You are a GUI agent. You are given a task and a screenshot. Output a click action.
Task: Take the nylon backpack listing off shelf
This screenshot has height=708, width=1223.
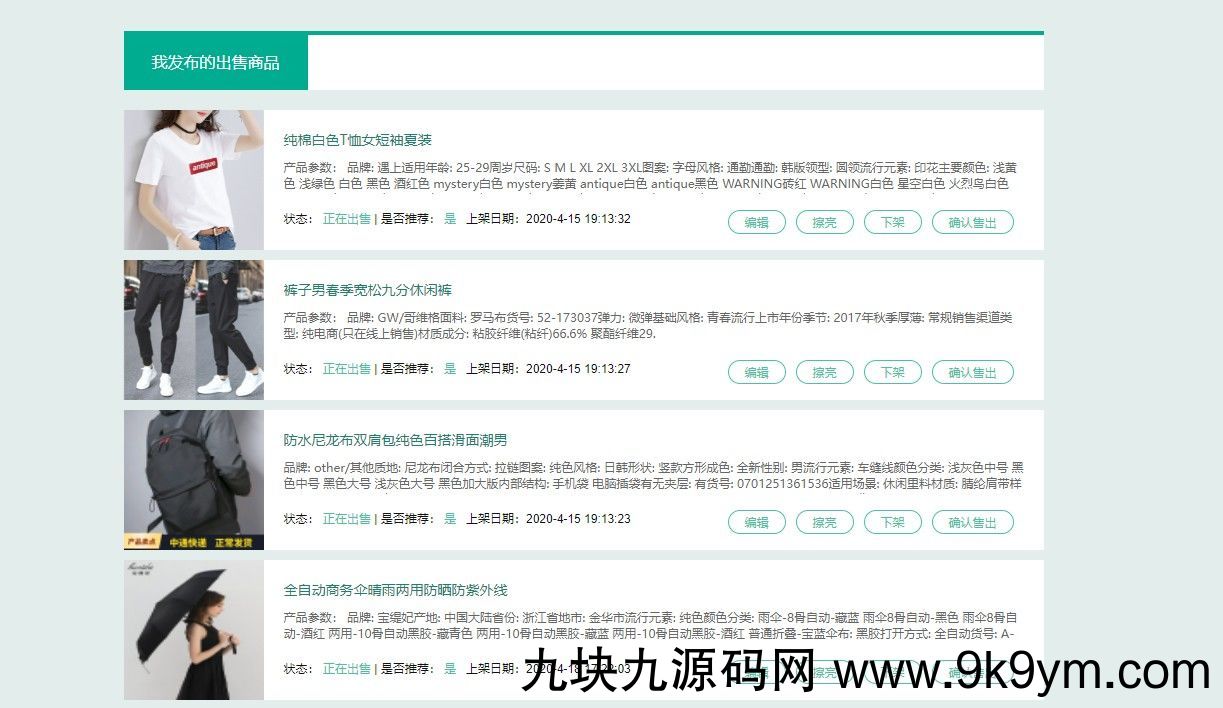pos(892,522)
